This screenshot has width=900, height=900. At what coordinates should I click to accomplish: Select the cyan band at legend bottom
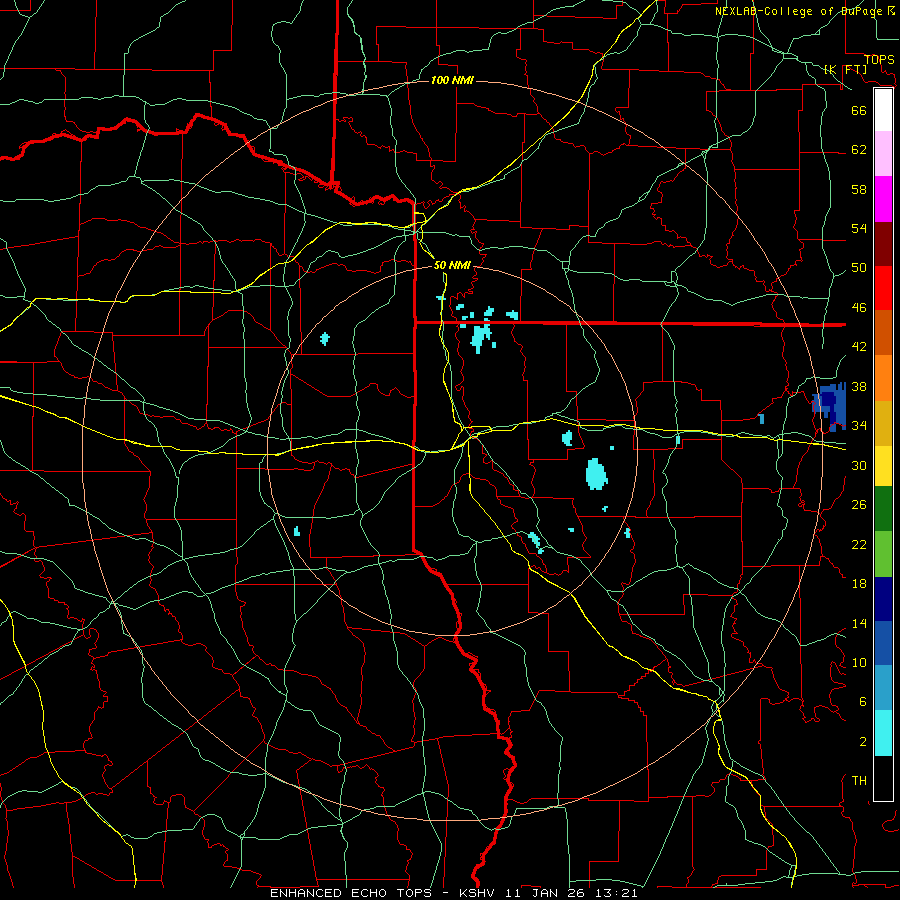(883, 733)
